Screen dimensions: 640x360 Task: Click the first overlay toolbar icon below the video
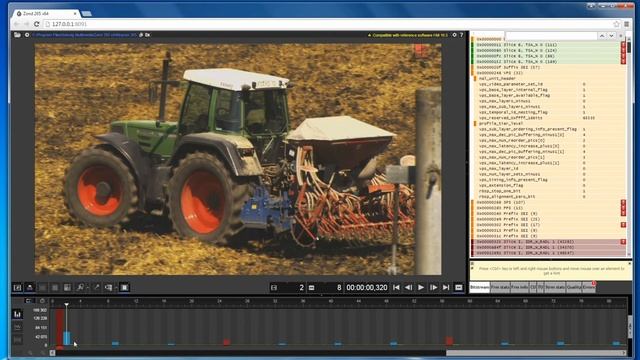pos(17,288)
